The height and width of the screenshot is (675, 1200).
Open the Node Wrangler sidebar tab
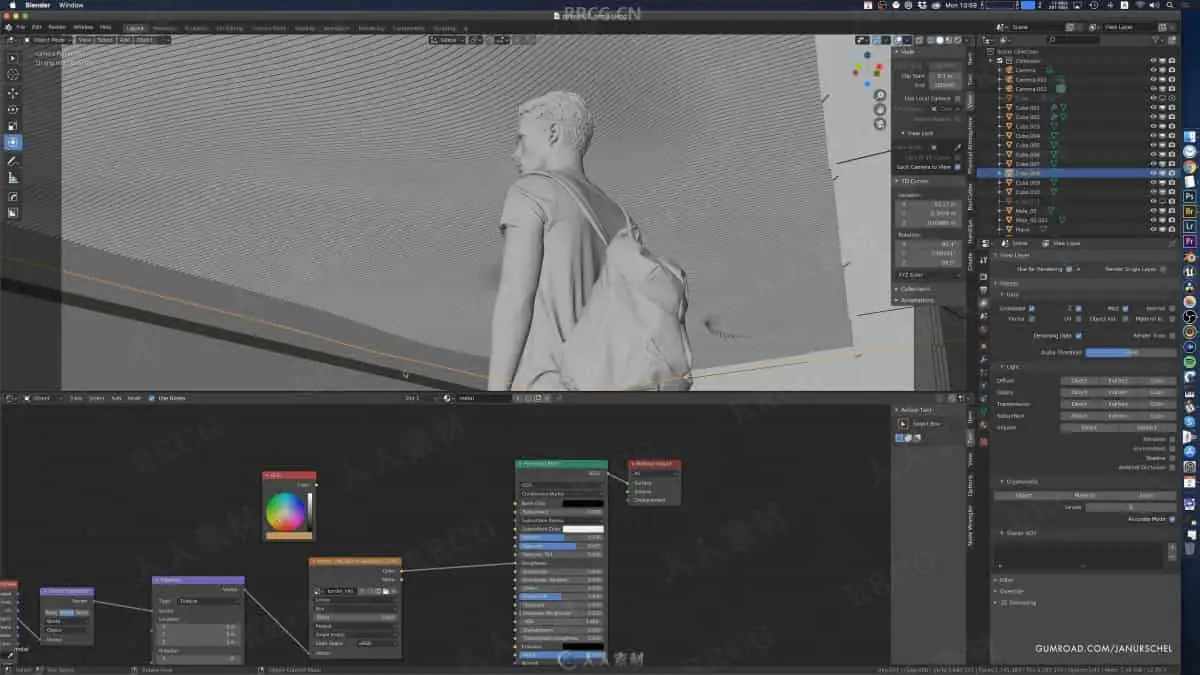tap(970, 525)
